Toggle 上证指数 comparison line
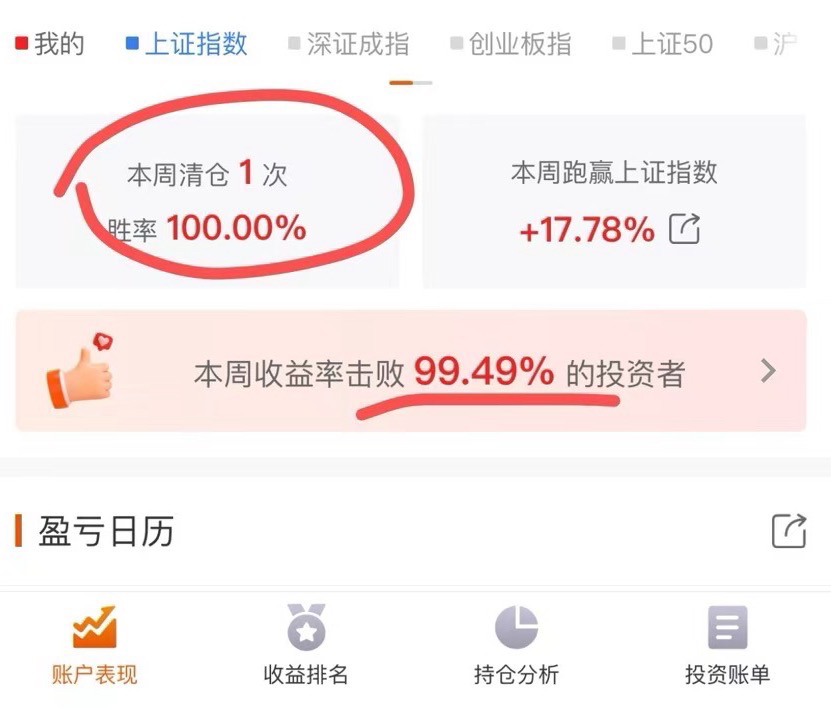This screenshot has width=831, height=709. click(187, 43)
